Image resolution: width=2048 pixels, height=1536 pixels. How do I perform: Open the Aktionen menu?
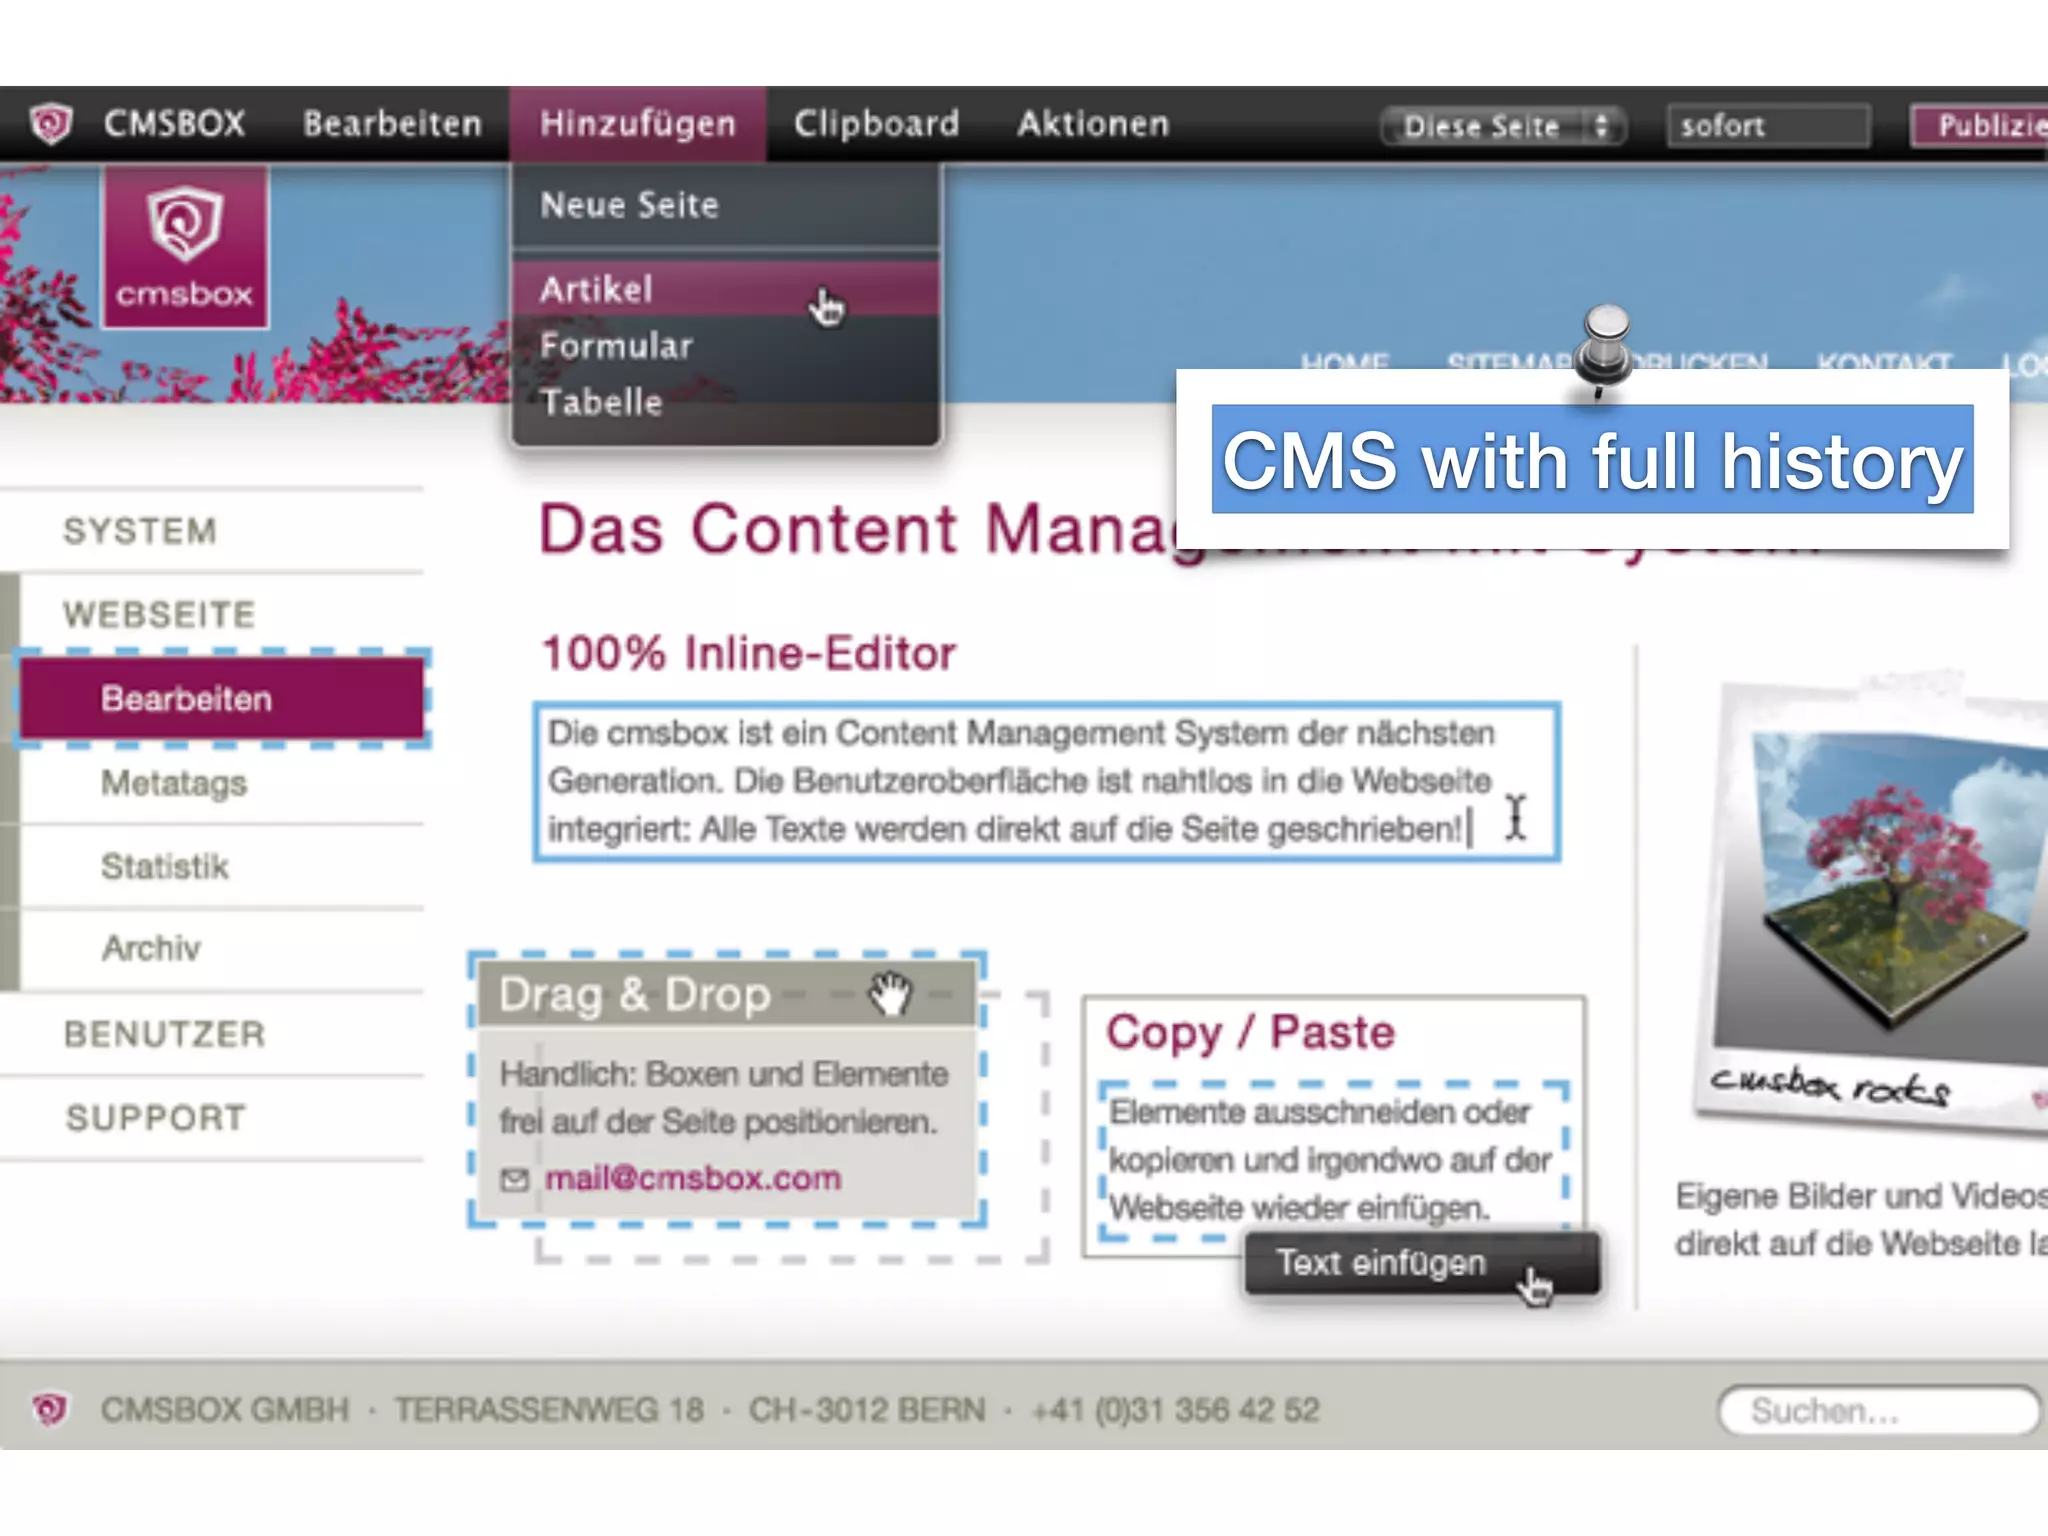tap(1093, 124)
